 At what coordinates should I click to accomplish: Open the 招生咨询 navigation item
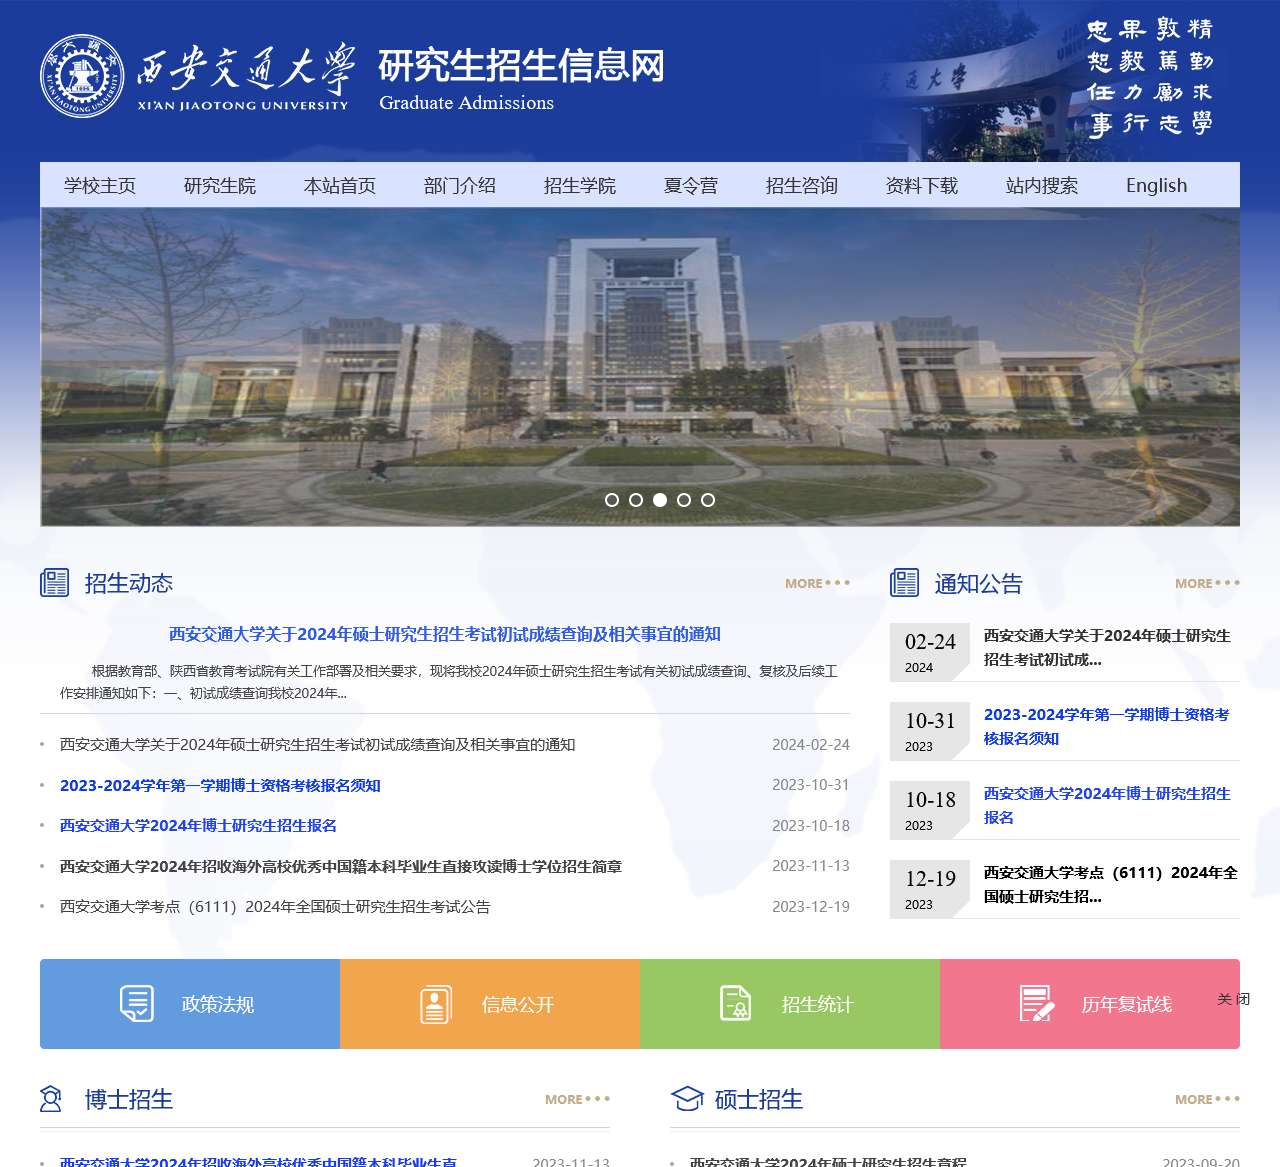(x=802, y=185)
